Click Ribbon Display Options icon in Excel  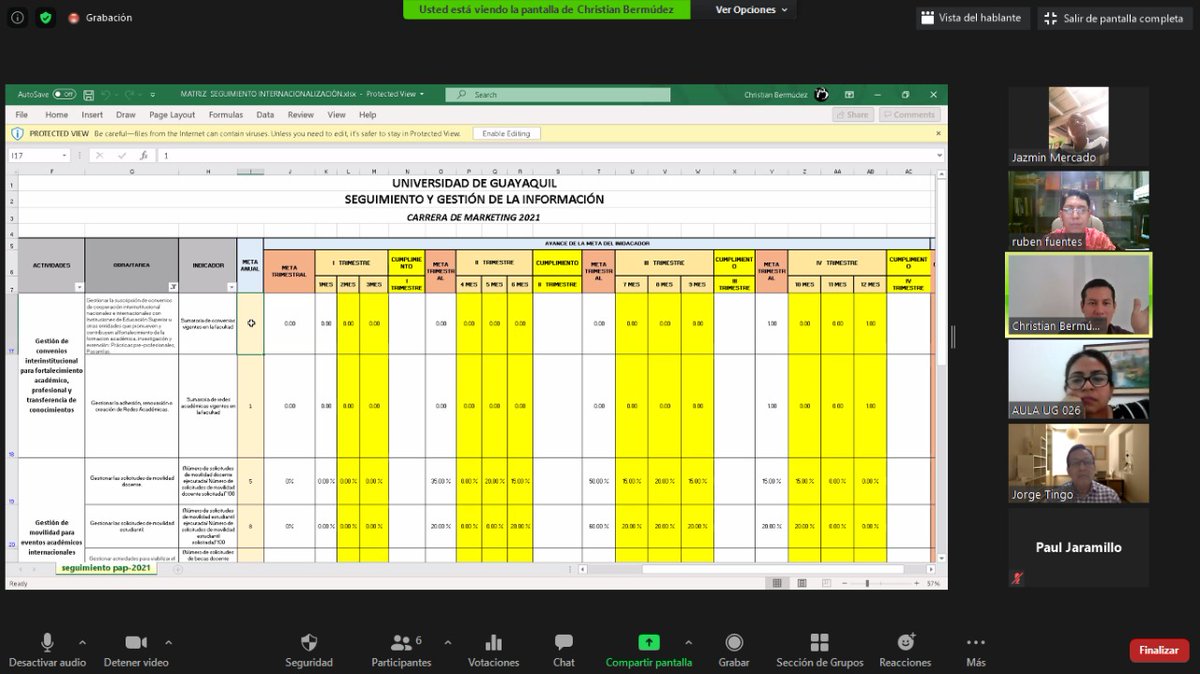pyautogui.click(x=849, y=94)
